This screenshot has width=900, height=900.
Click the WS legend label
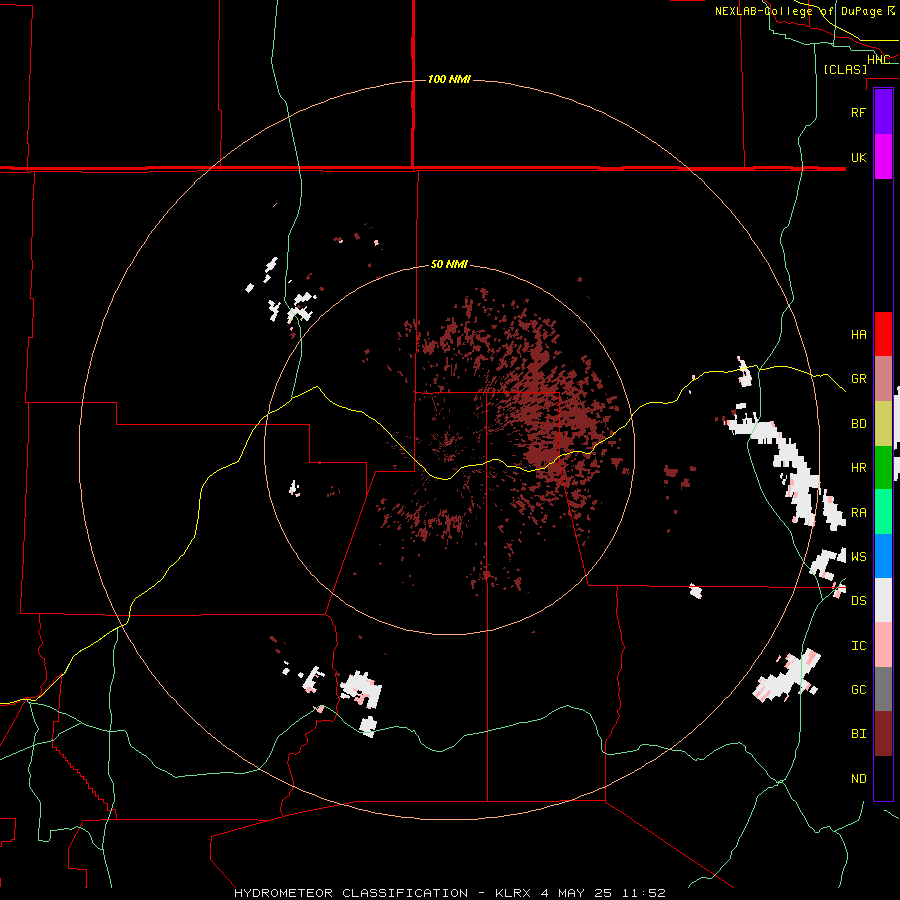pos(858,557)
